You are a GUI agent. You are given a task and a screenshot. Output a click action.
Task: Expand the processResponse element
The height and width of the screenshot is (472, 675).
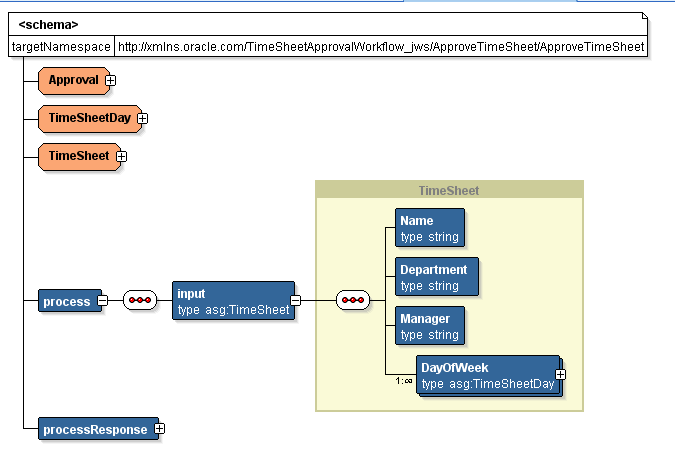pos(158,429)
